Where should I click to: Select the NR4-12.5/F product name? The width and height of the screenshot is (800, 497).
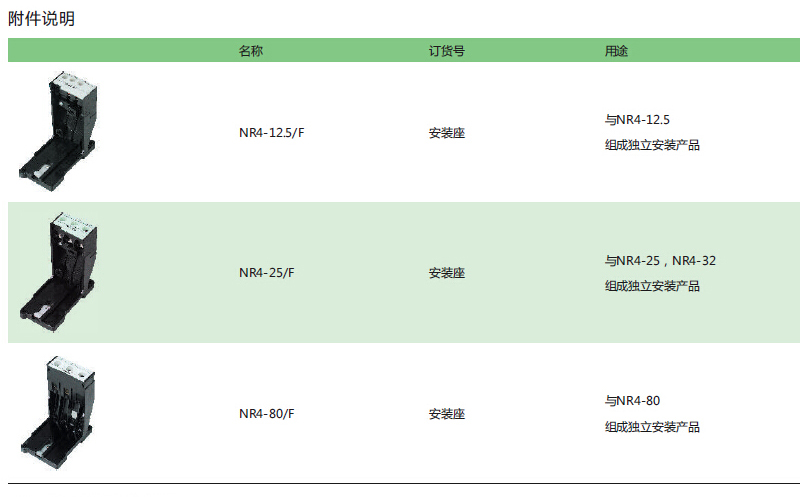click(271, 133)
